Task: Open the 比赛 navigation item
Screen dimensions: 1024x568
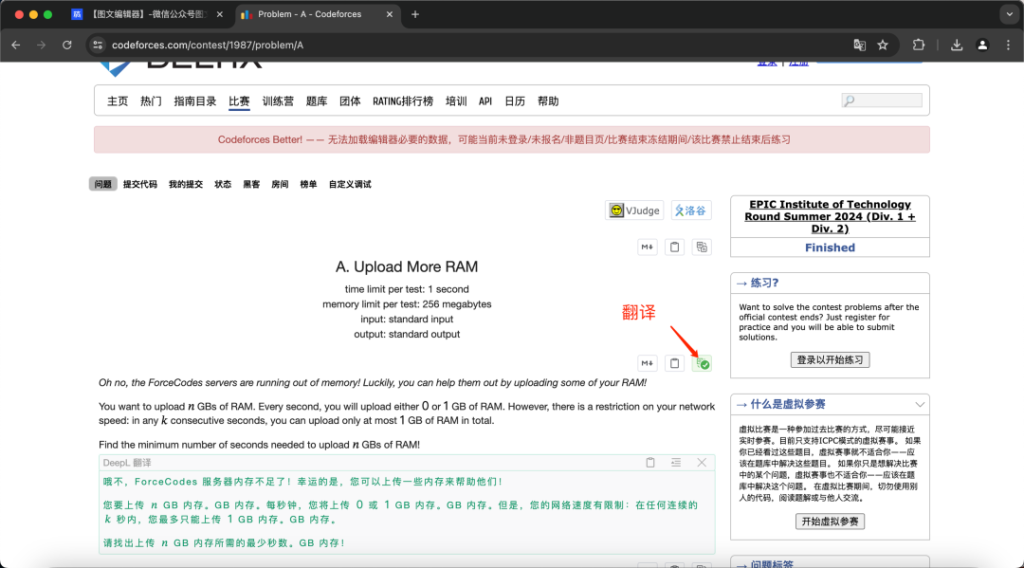Action: [x=239, y=101]
